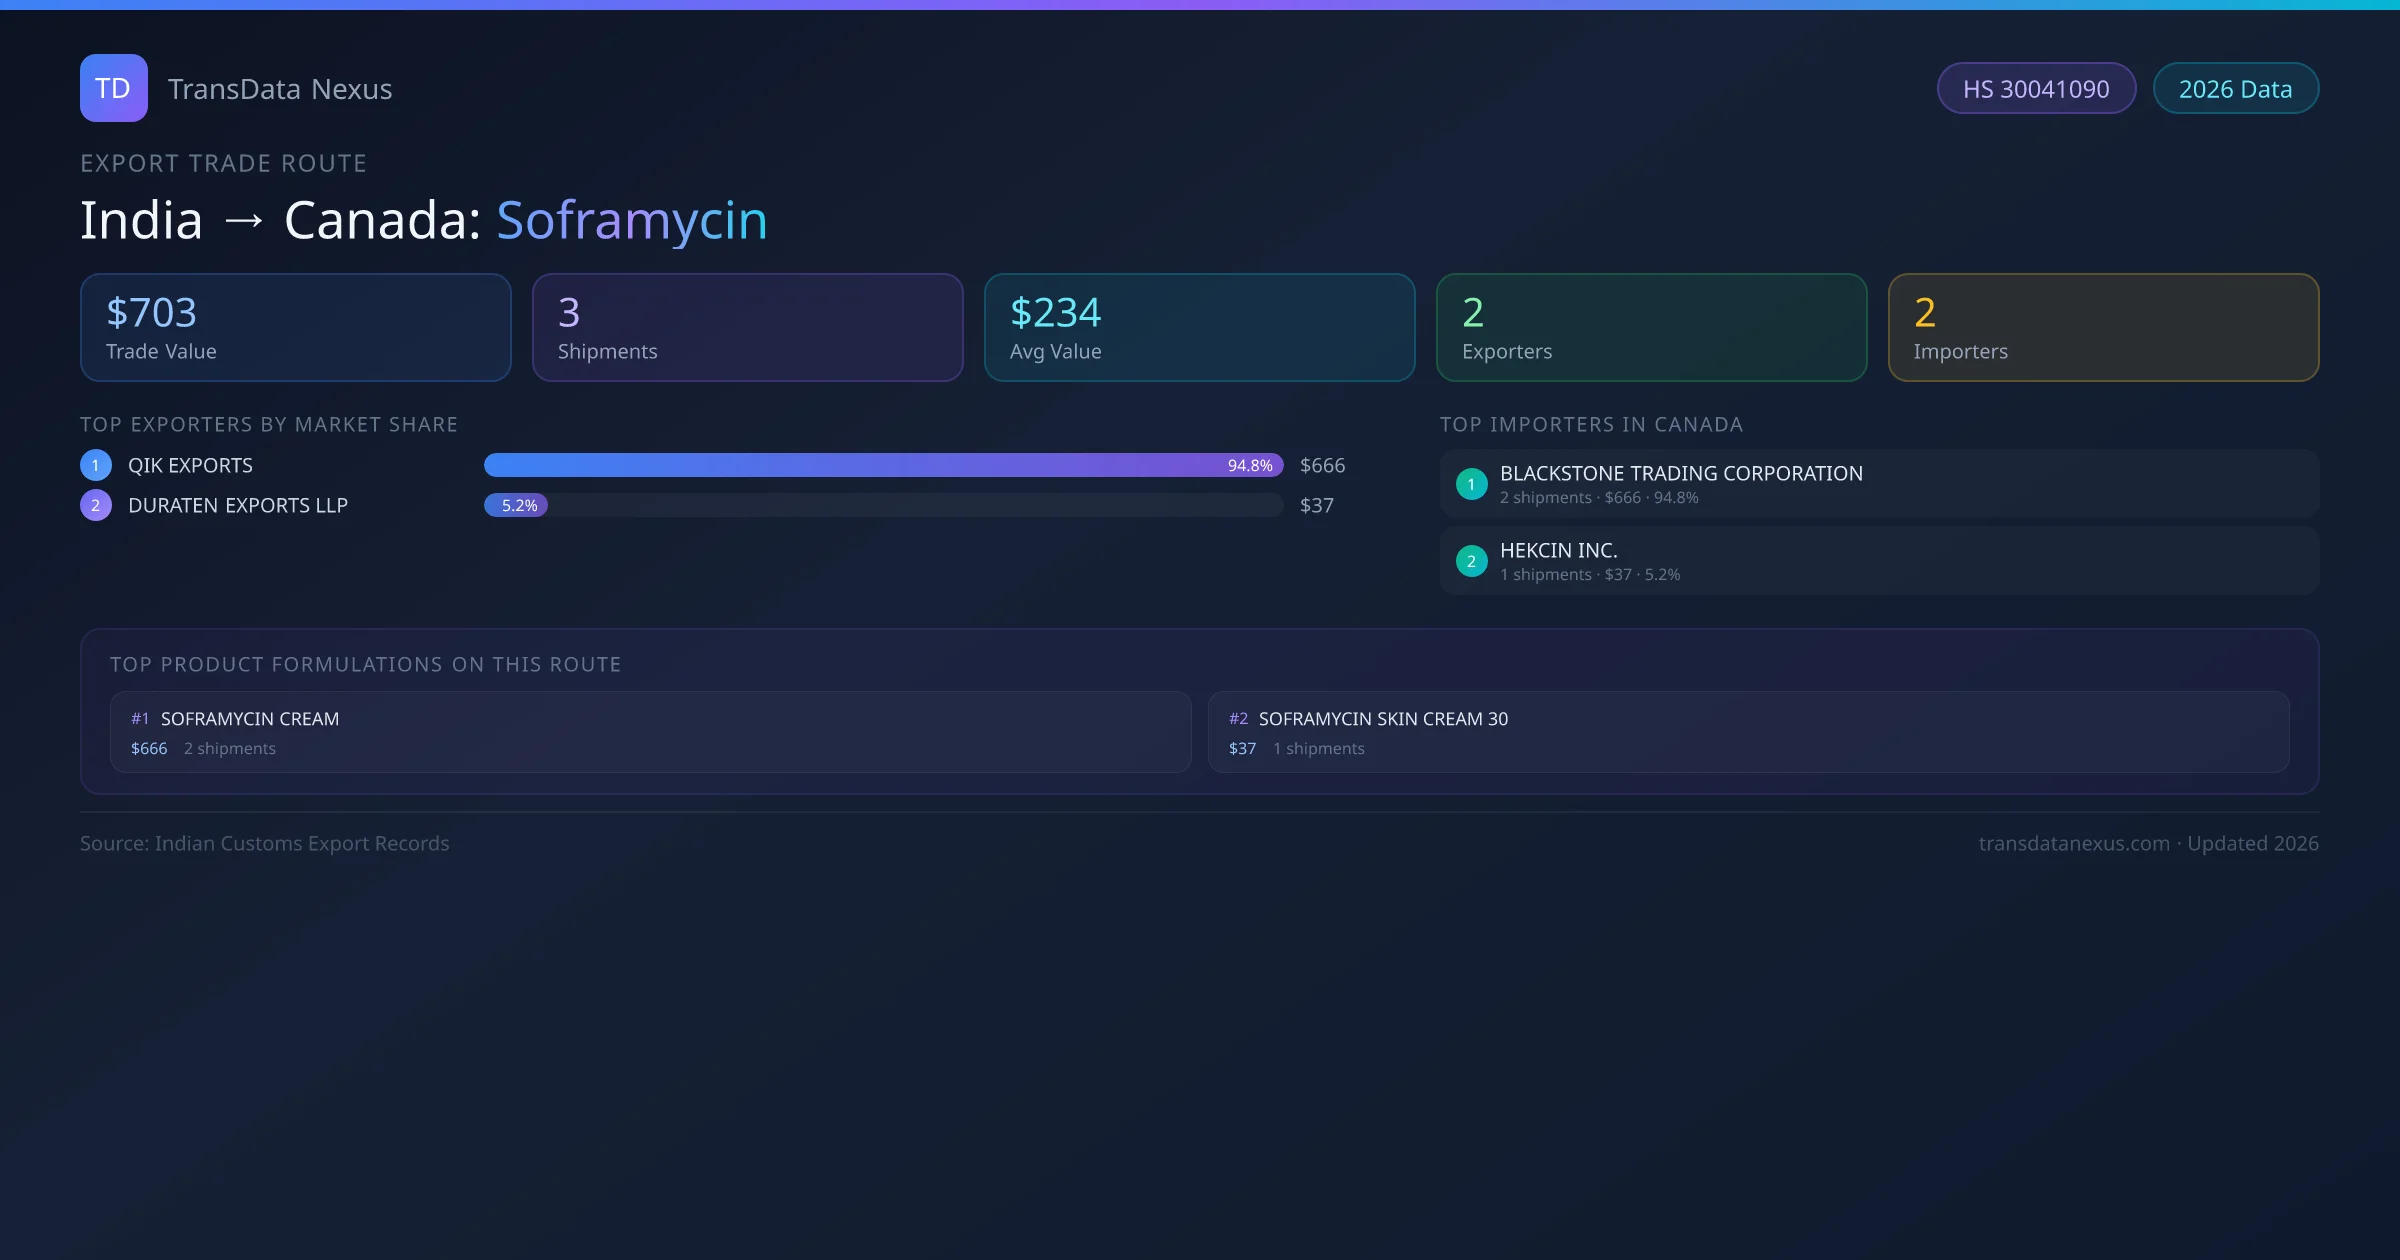Click the TD logo icon
The image size is (2400, 1260).
(113, 88)
